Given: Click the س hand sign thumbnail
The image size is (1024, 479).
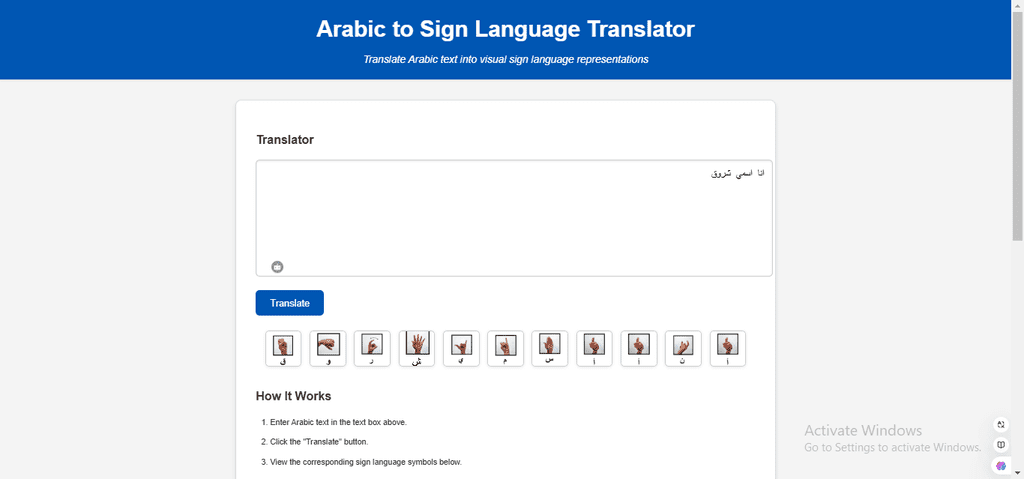Looking at the screenshot, I should tap(550, 348).
